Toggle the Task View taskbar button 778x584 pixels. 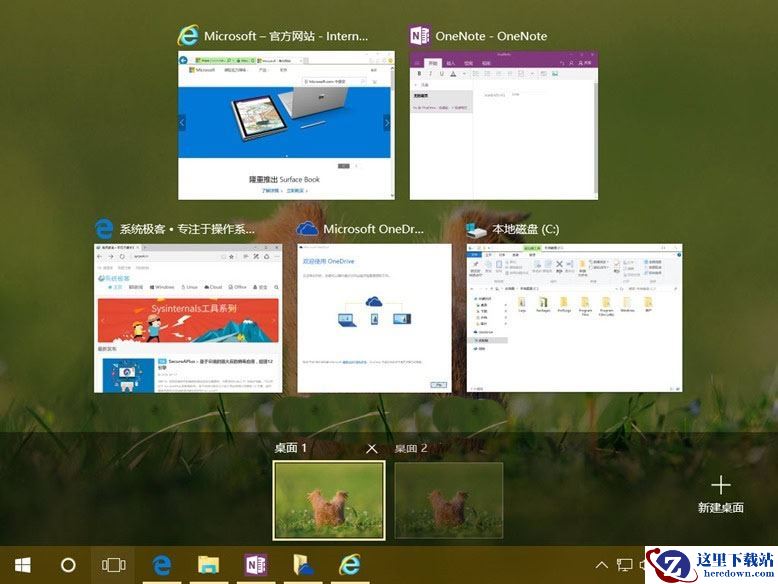[x=113, y=565]
